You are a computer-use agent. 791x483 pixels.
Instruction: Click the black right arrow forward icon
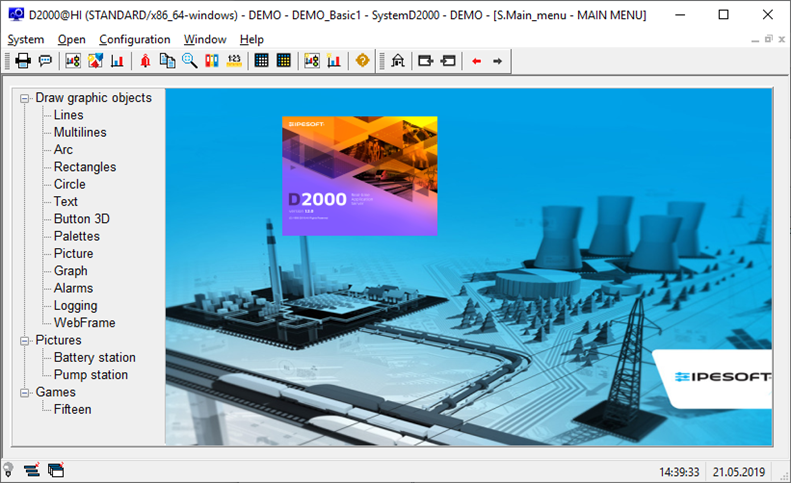pos(497,61)
